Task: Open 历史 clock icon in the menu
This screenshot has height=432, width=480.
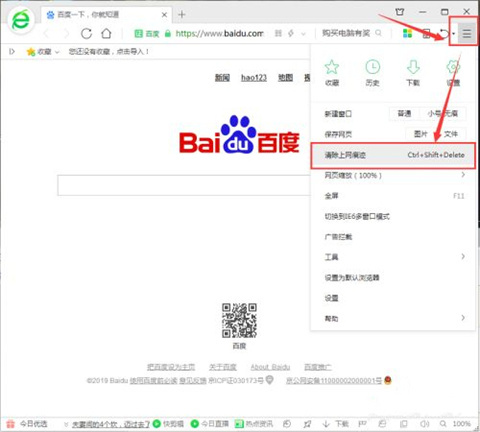Action: [x=372, y=73]
